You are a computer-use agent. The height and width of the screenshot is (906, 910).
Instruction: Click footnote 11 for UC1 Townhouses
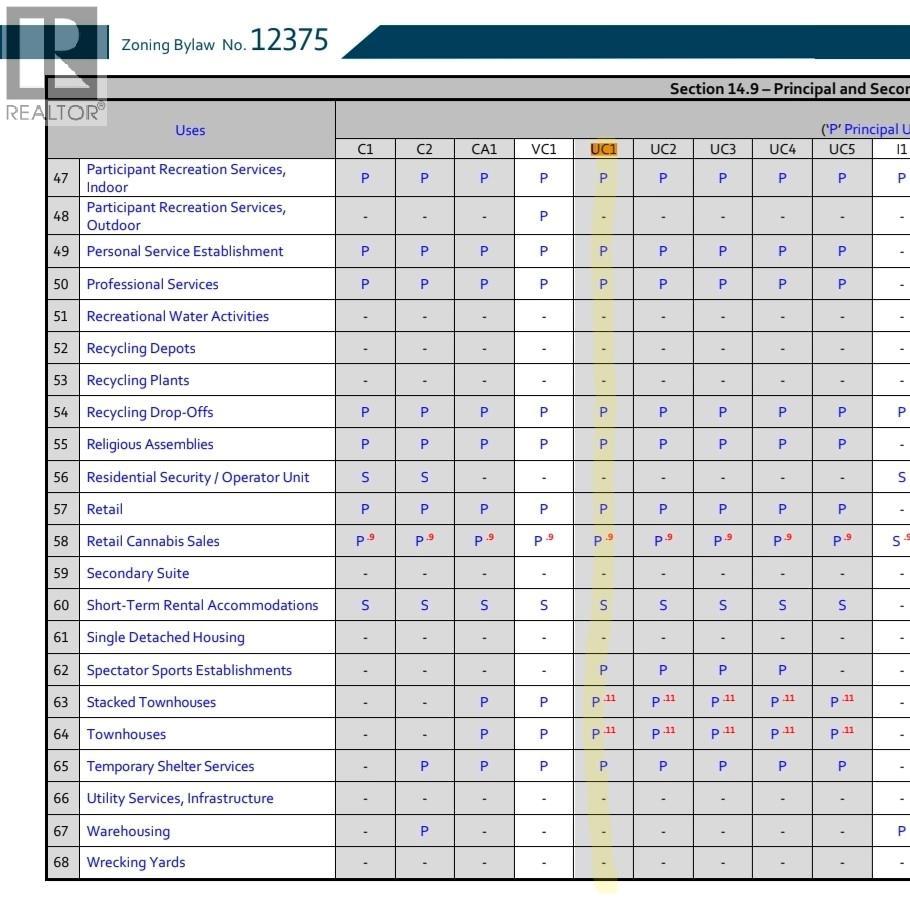tap(609, 730)
